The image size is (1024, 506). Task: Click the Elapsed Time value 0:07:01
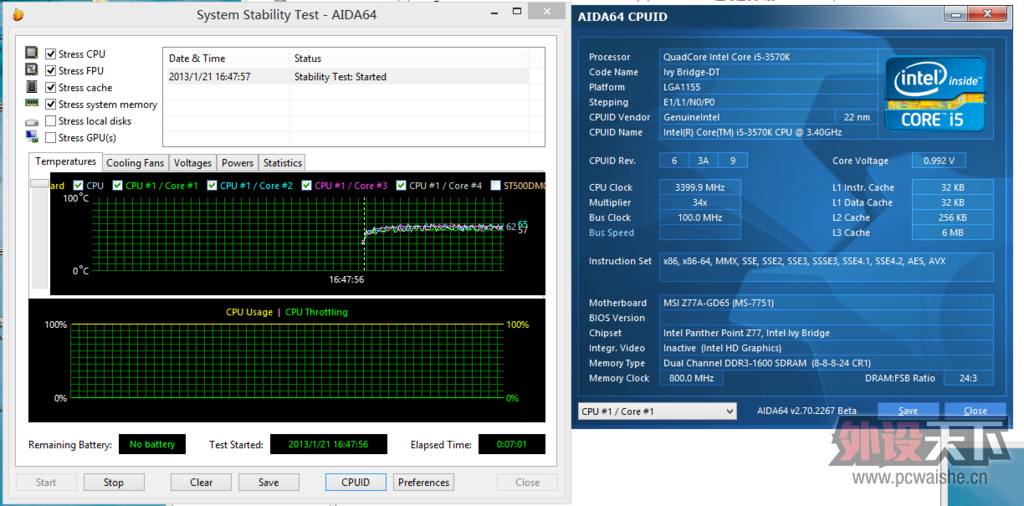[x=512, y=444]
